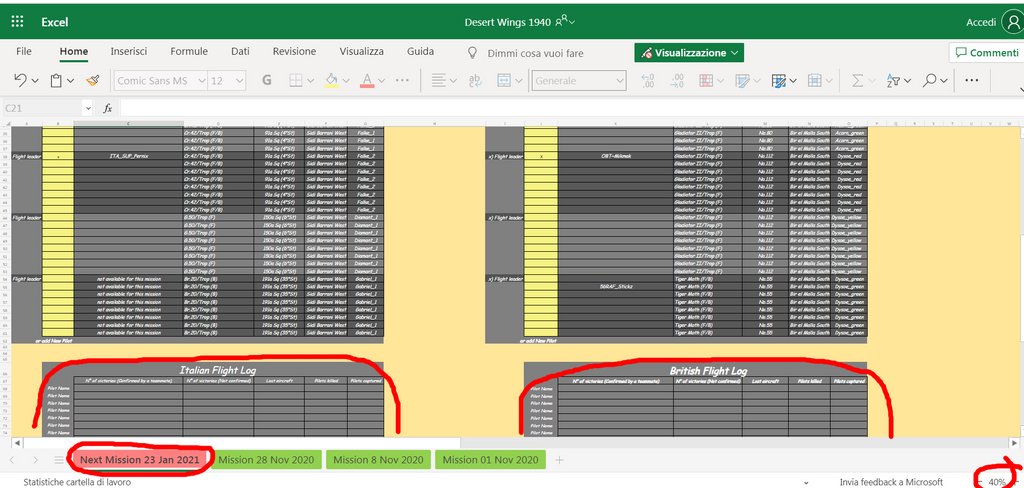The width and height of the screenshot is (1024, 488).
Task: Click Invia feedback a Microsoft
Action: [x=891, y=482]
